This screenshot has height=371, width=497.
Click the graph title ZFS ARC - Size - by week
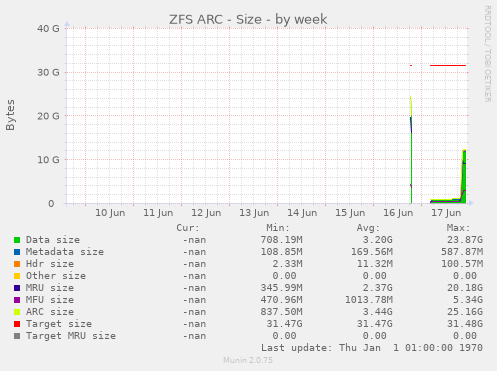(x=248, y=19)
